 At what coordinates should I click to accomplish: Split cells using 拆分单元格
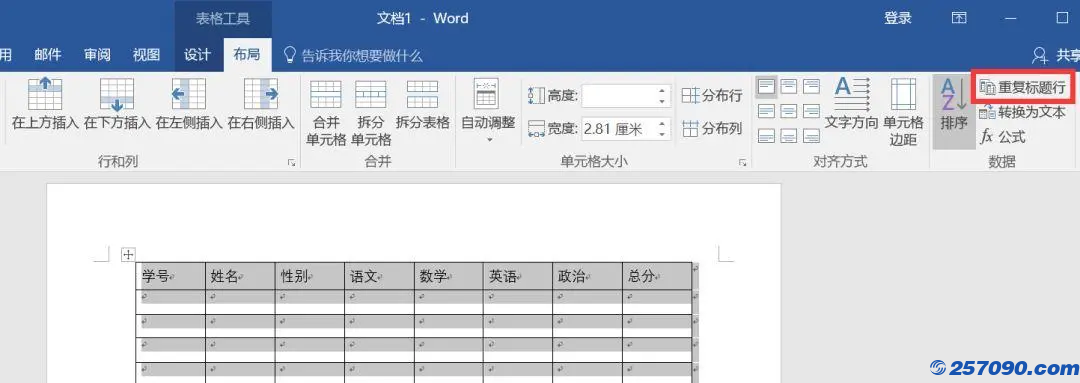[x=371, y=113]
